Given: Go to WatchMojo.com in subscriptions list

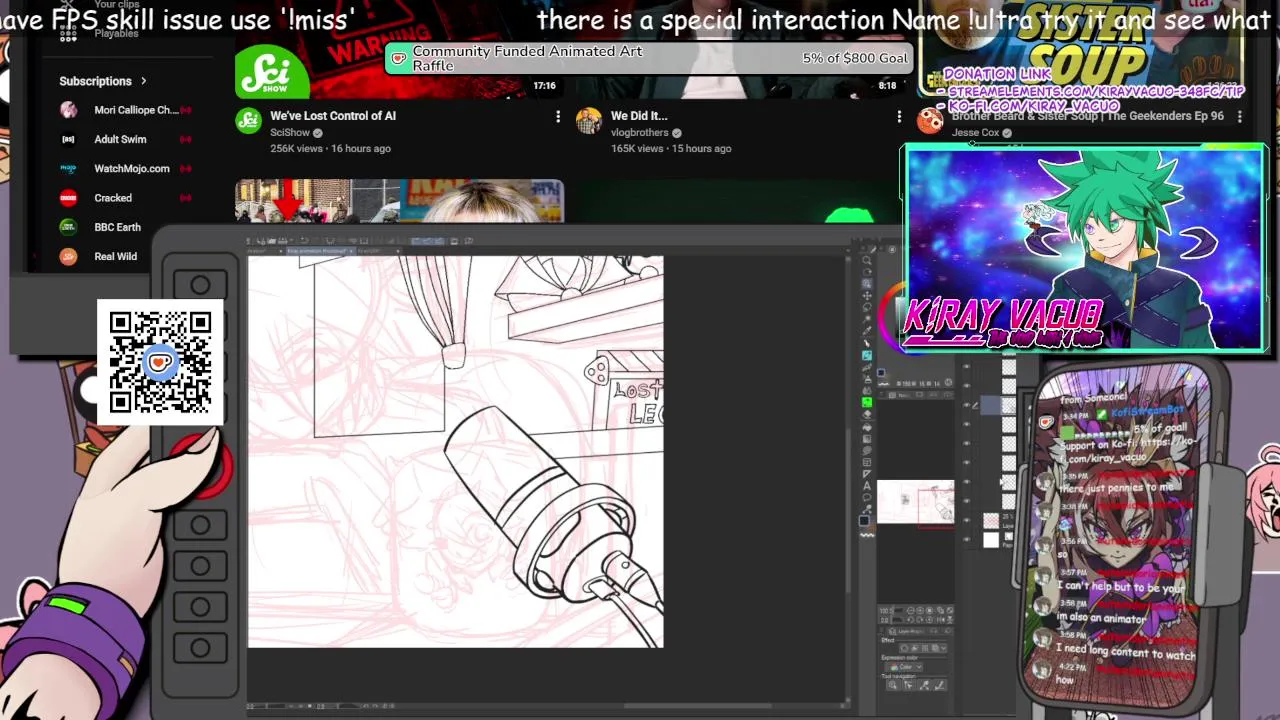Looking at the screenshot, I should click(132, 168).
